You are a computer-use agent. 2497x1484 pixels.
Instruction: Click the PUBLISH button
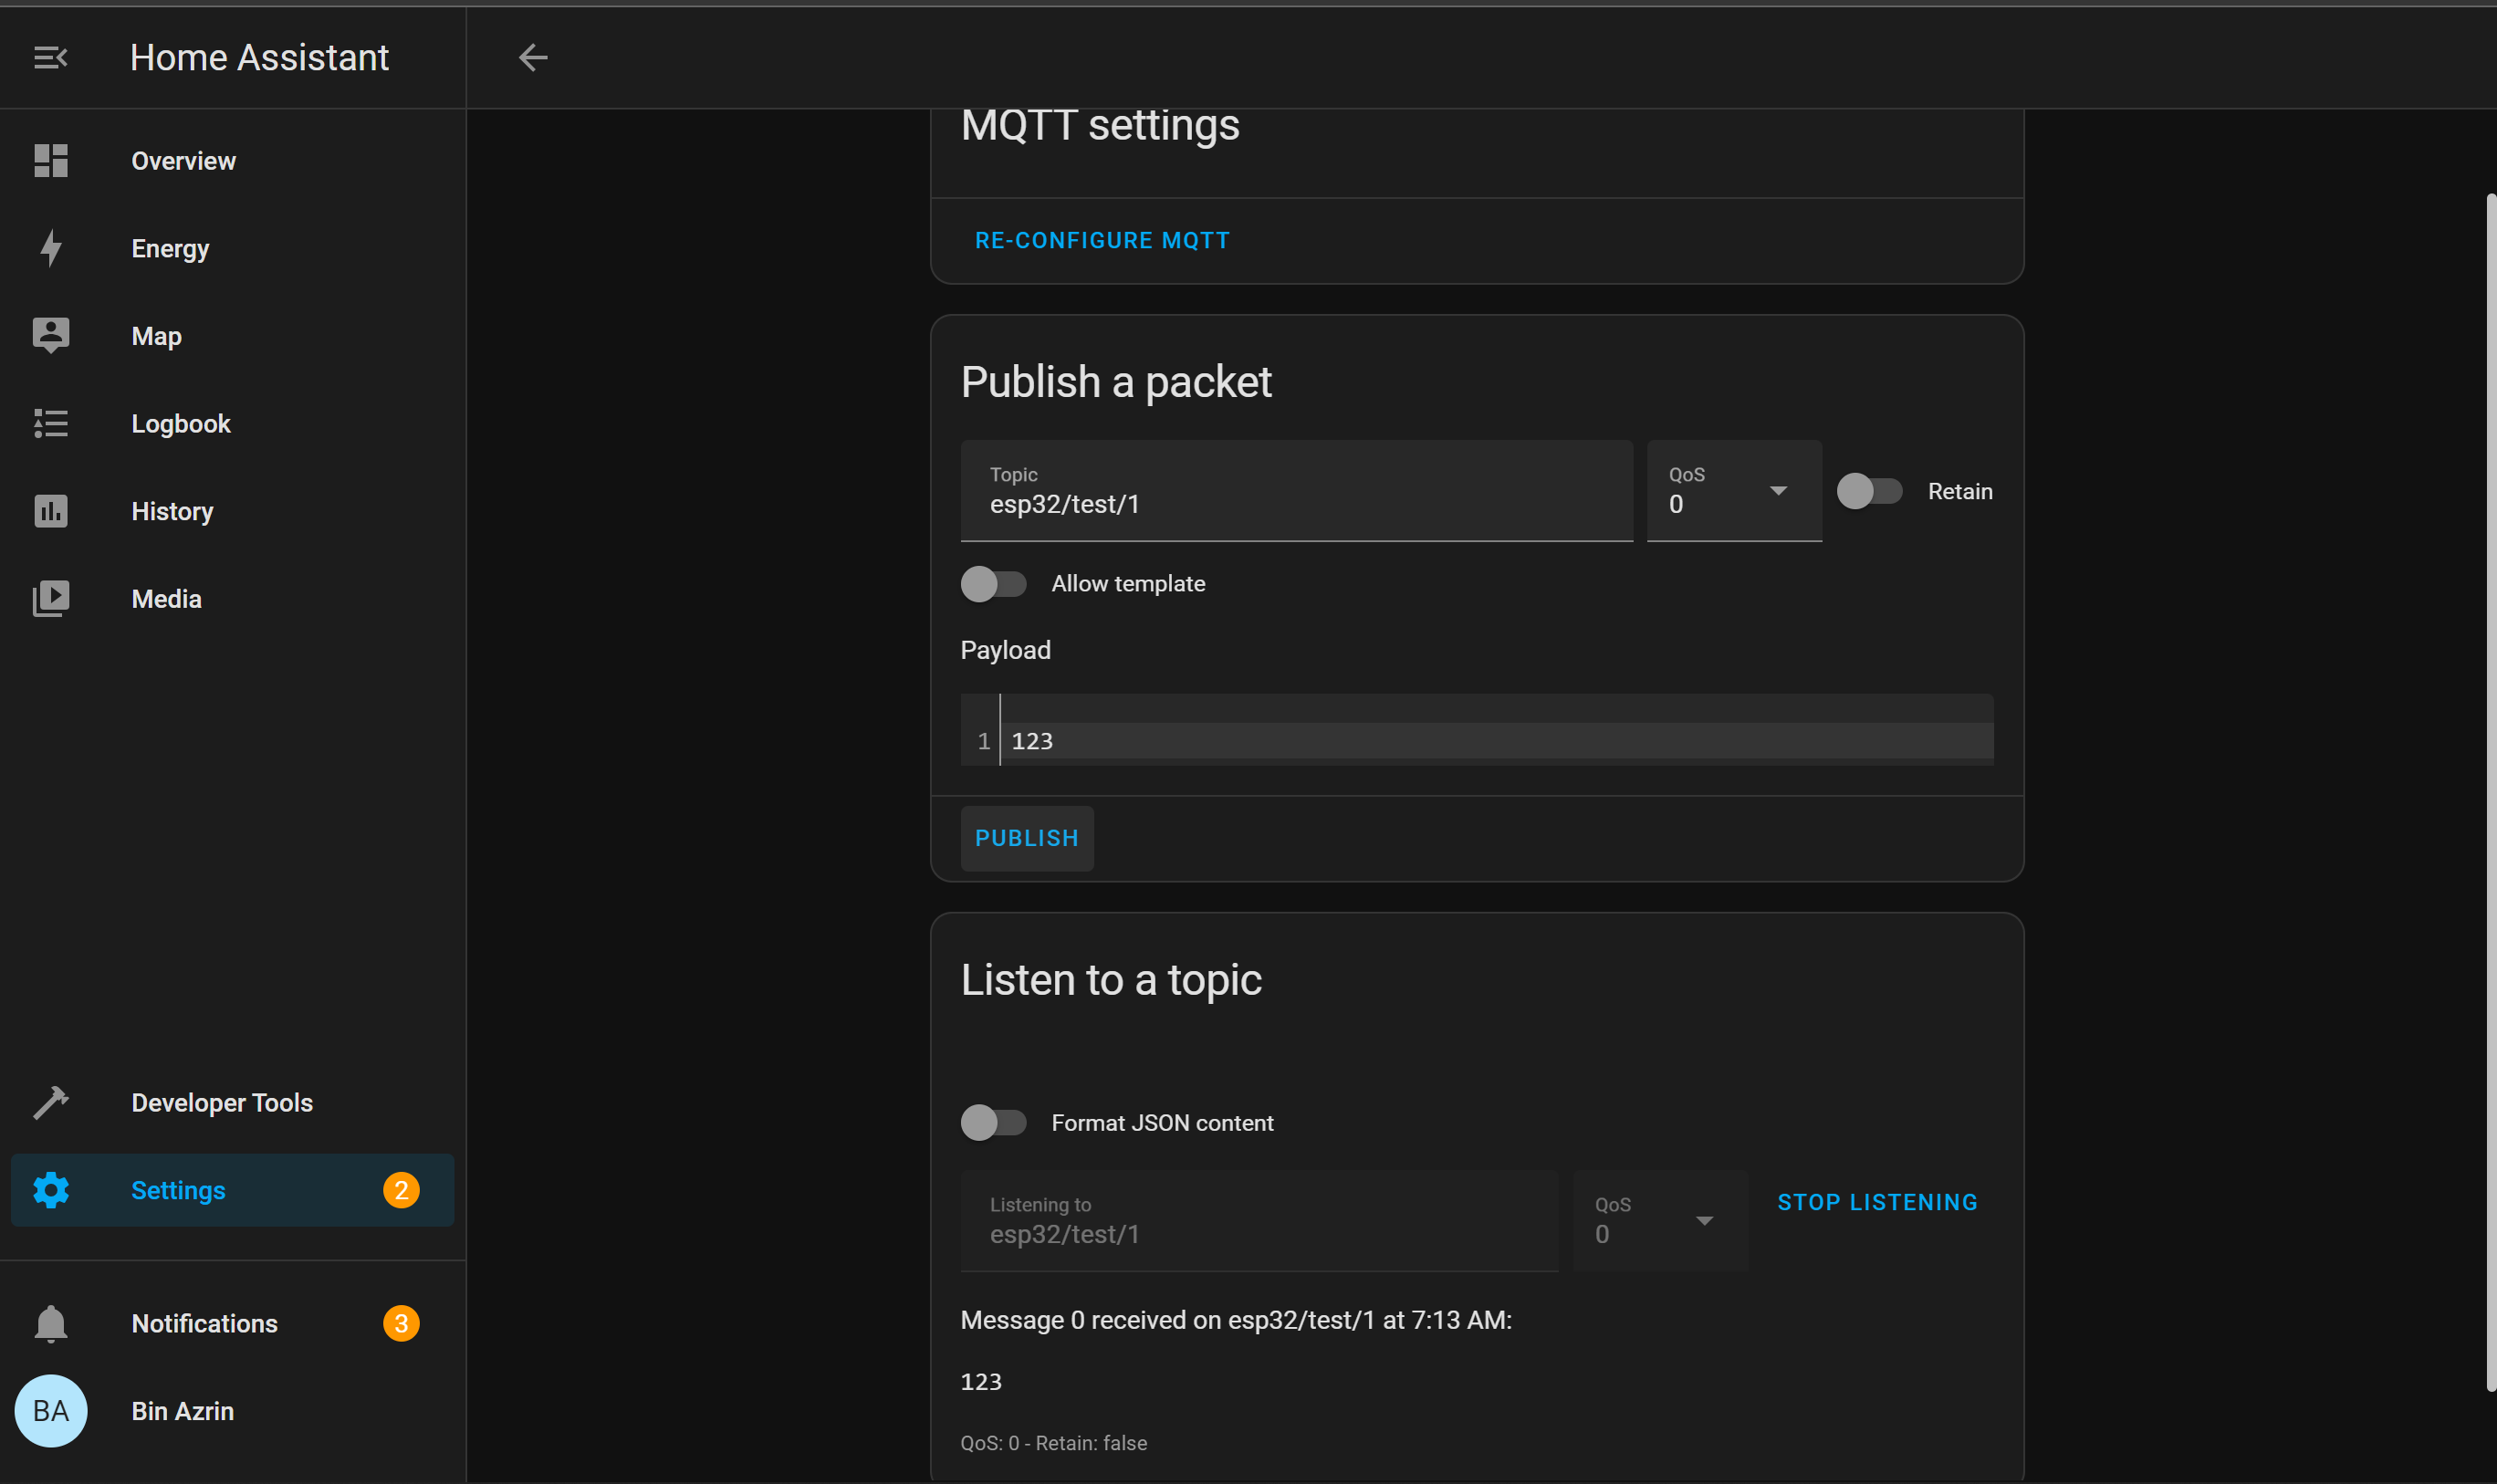click(x=1026, y=838)
